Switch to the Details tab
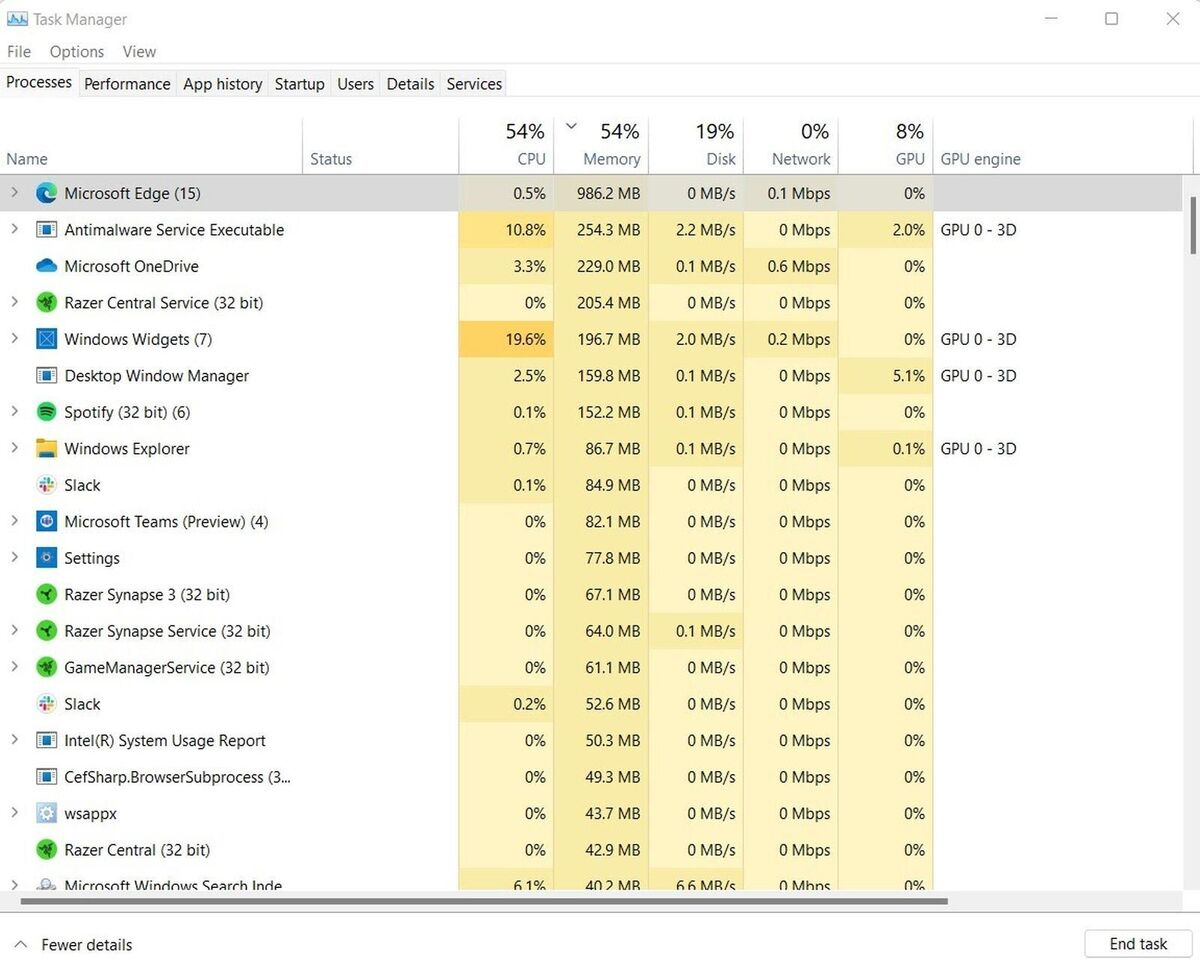Viewport: 1200px width, 969px height. [x=410, y=84]
